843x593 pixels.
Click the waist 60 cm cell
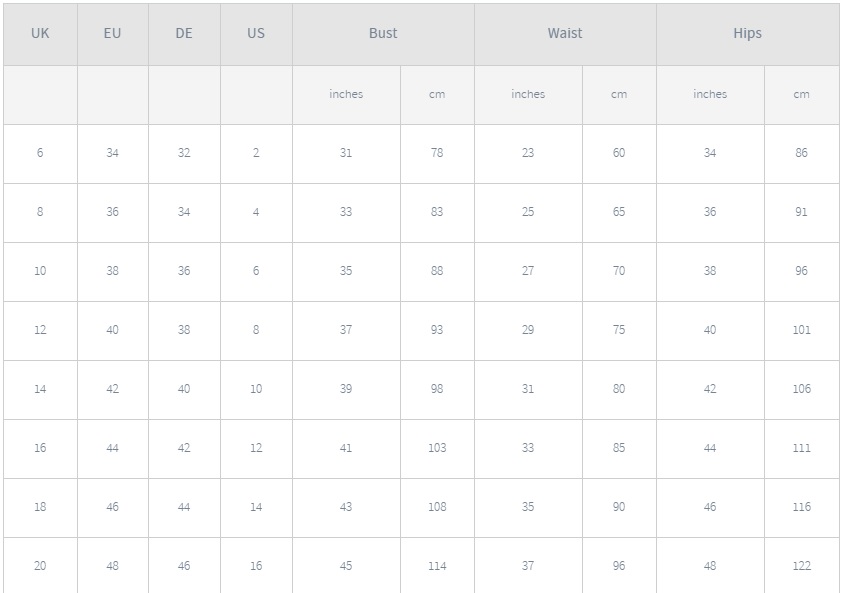pos(619,154)
